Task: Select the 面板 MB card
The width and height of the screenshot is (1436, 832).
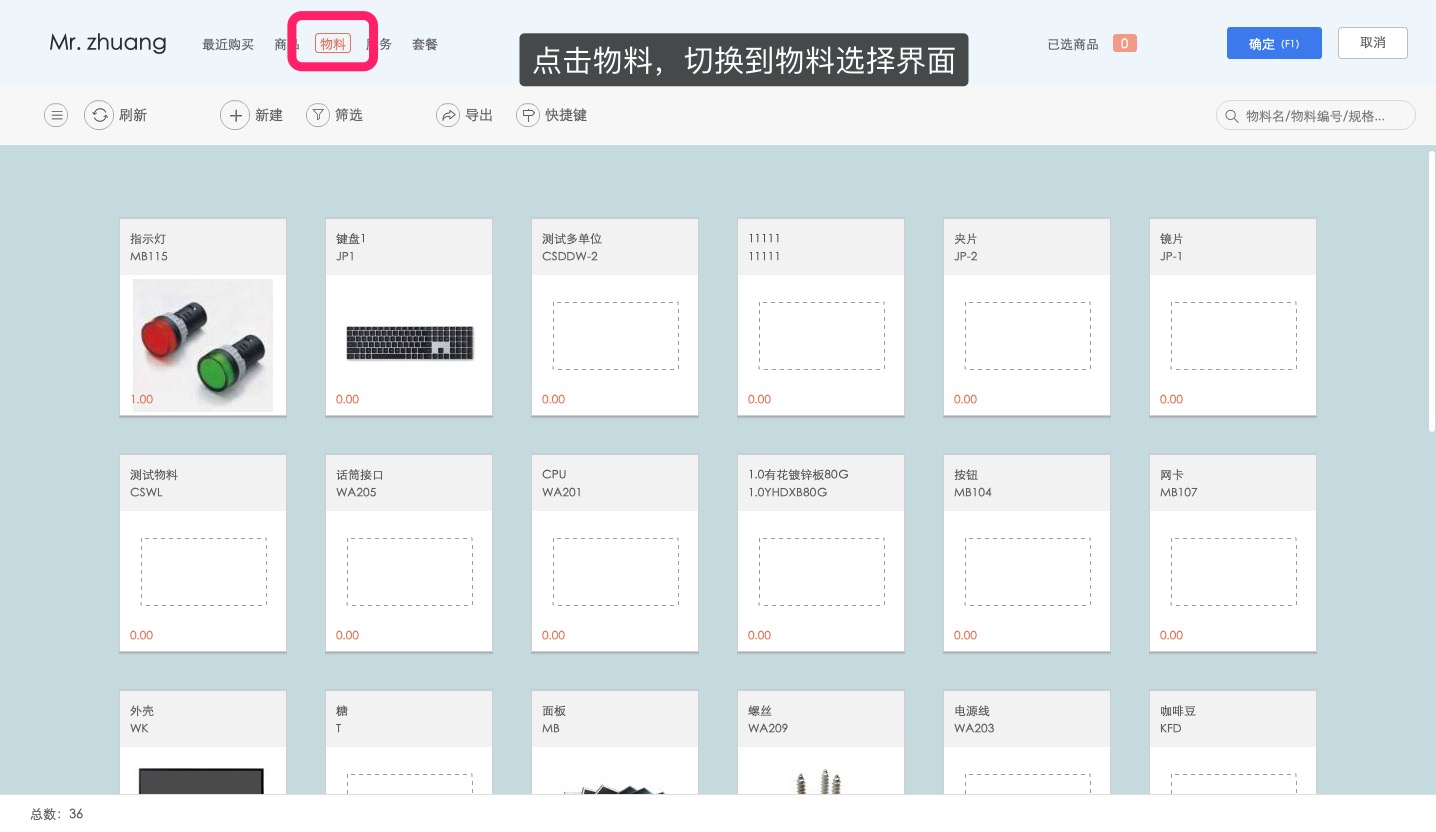Action: coord(615,743)
